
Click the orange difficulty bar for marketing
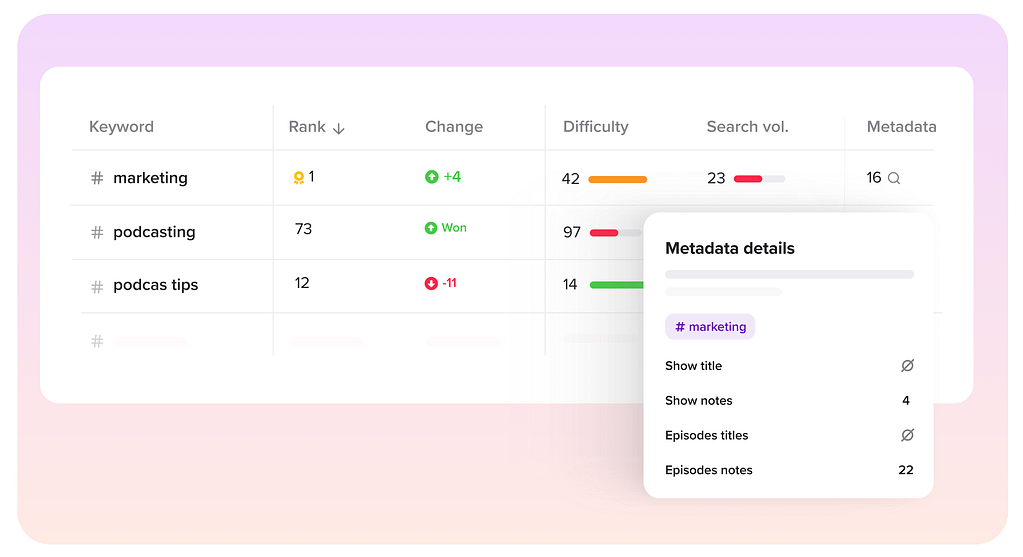pyautogui.click(x=617, y=179)
